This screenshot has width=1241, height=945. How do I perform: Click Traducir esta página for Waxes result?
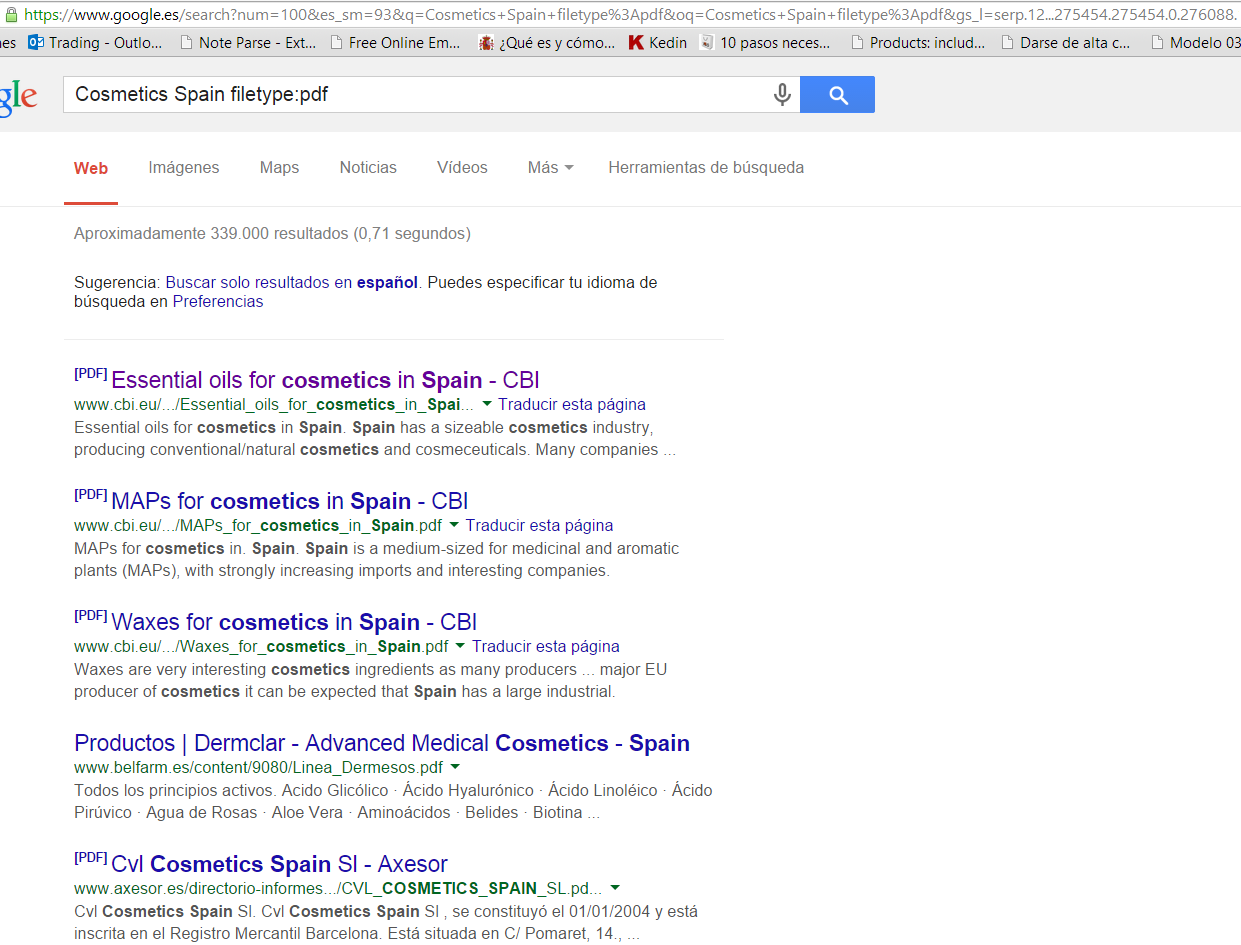pyautogui.click(x=546, y=646)
